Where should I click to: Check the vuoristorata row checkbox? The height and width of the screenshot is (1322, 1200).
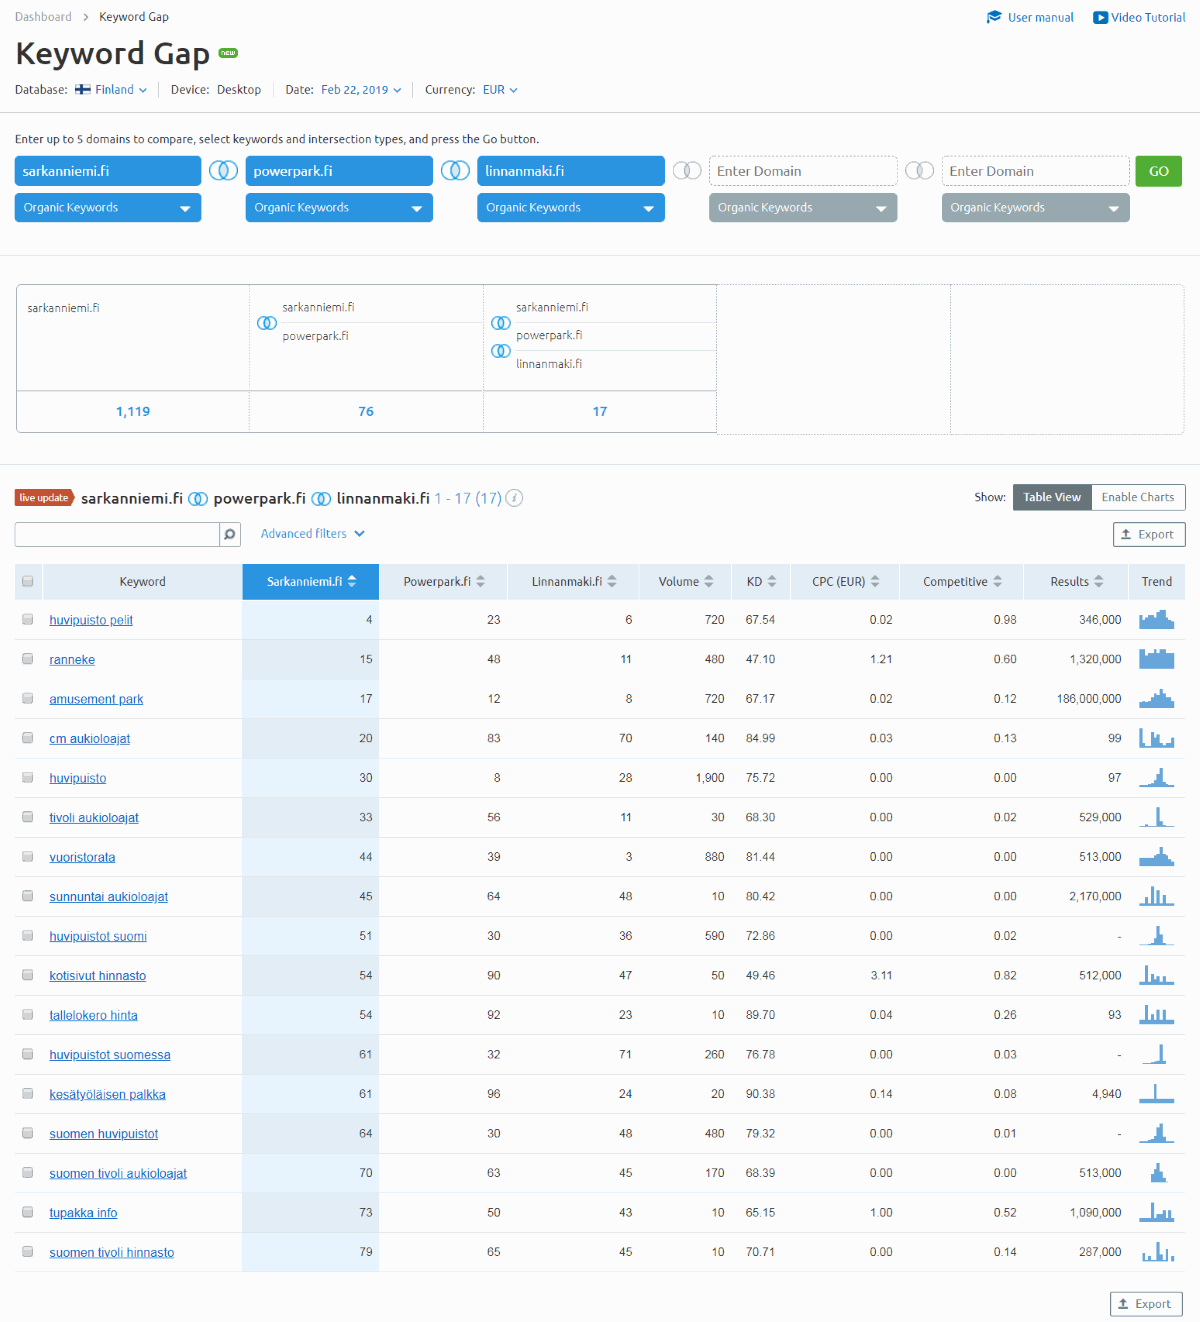(28, 857)
